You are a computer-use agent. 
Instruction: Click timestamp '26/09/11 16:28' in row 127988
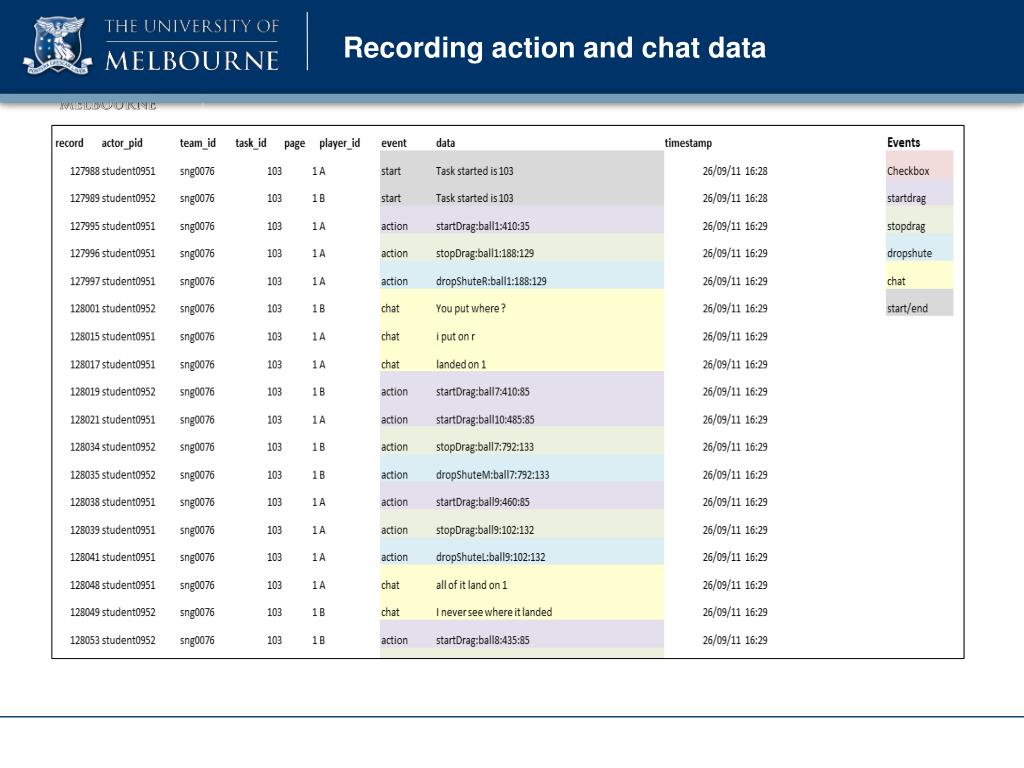coord(735,171)
